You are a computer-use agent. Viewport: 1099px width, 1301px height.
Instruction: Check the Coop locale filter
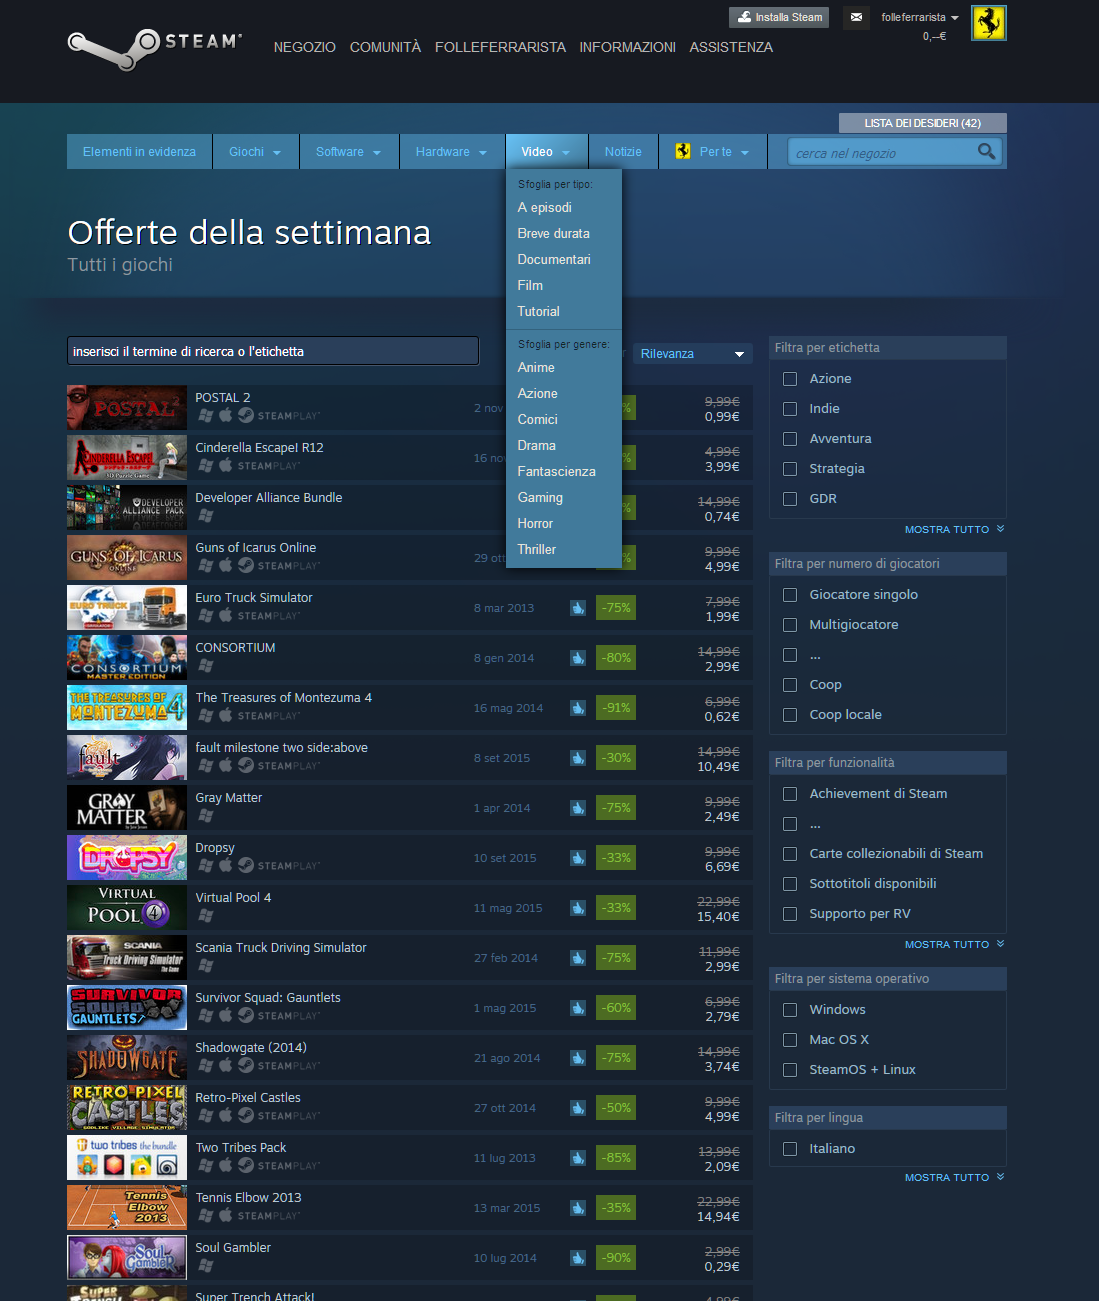[x=790, y=715]
